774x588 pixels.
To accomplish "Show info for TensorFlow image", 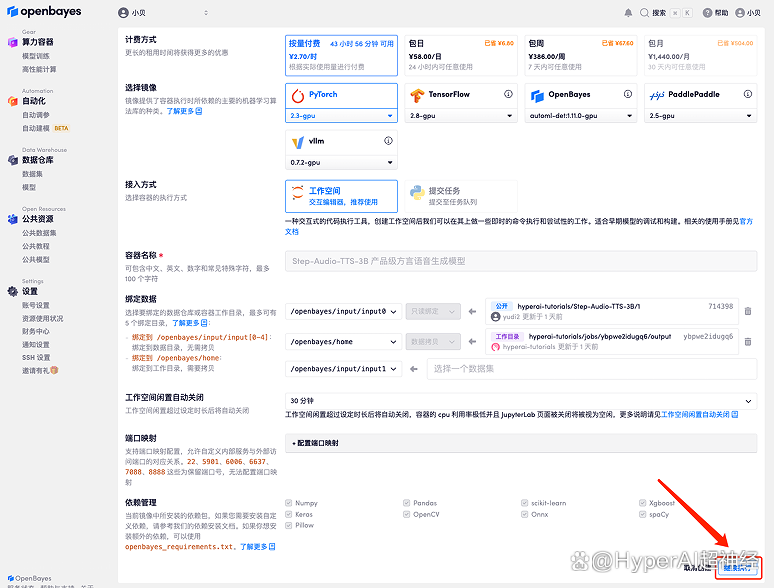I will (x=508, y=94).
